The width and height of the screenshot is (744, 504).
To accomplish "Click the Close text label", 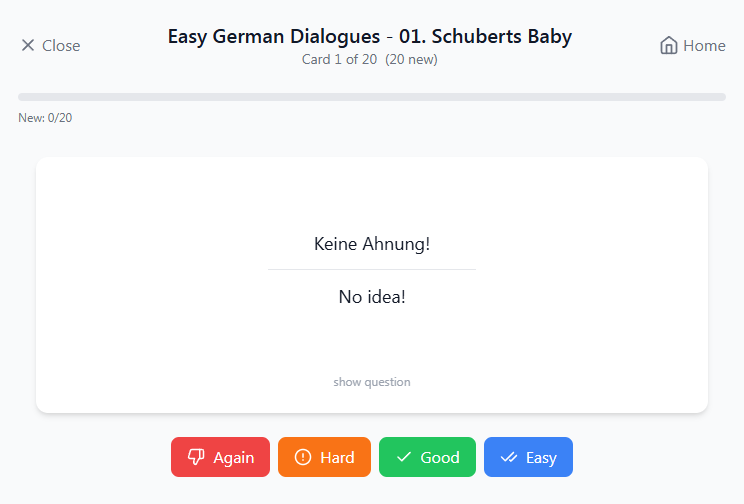I will coord(61,46).
